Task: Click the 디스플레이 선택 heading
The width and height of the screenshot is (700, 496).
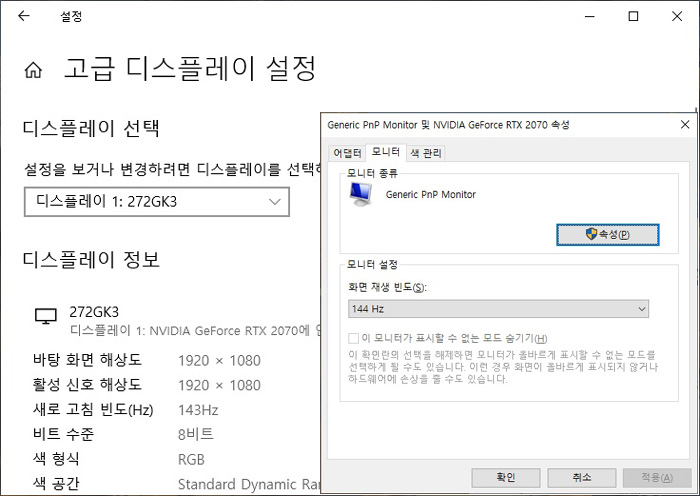Action: click(92, 129)
